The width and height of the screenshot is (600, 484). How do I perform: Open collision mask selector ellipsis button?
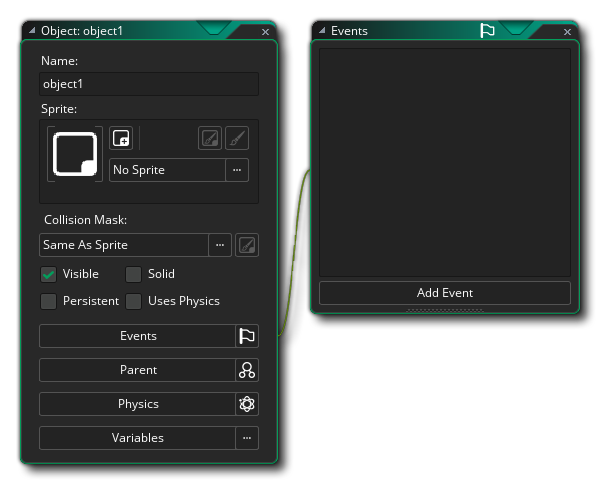[220, 245]
